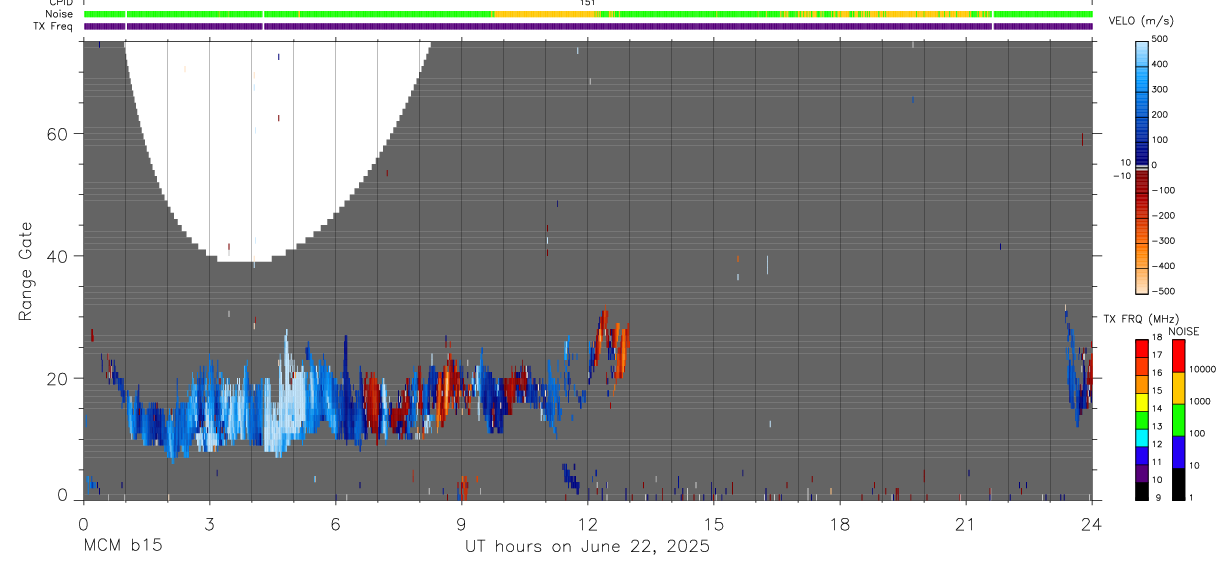Click the purple TX Freq strip

(588, 26)
